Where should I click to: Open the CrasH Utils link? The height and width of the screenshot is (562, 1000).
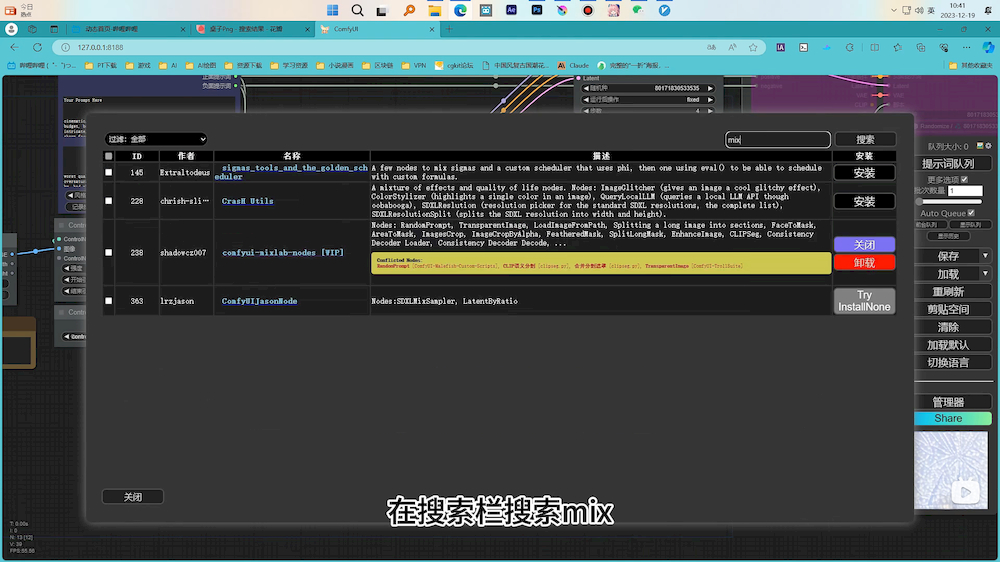[x=247, y=201]
